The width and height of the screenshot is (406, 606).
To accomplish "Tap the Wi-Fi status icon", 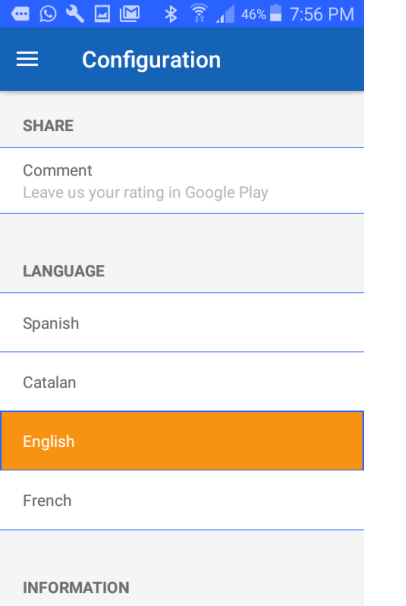I will click(x=199, y=14).
